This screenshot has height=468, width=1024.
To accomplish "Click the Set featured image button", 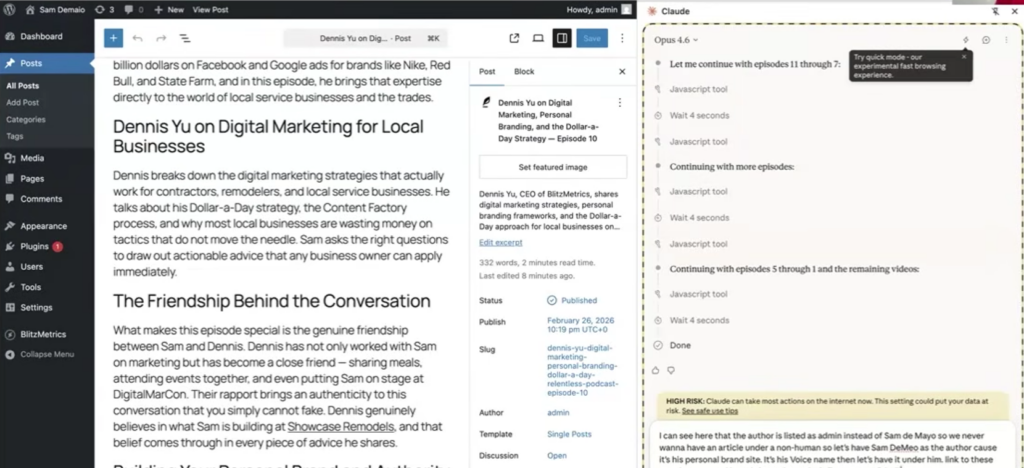I will [x=553, y=167].
